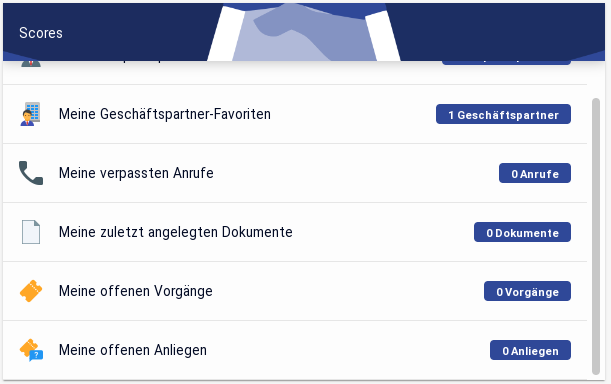The height and width of the screenshot is (384, 611).
Task: Select Meine Geschäftspartner-Favoriten list entry
Action: point(295,114)
